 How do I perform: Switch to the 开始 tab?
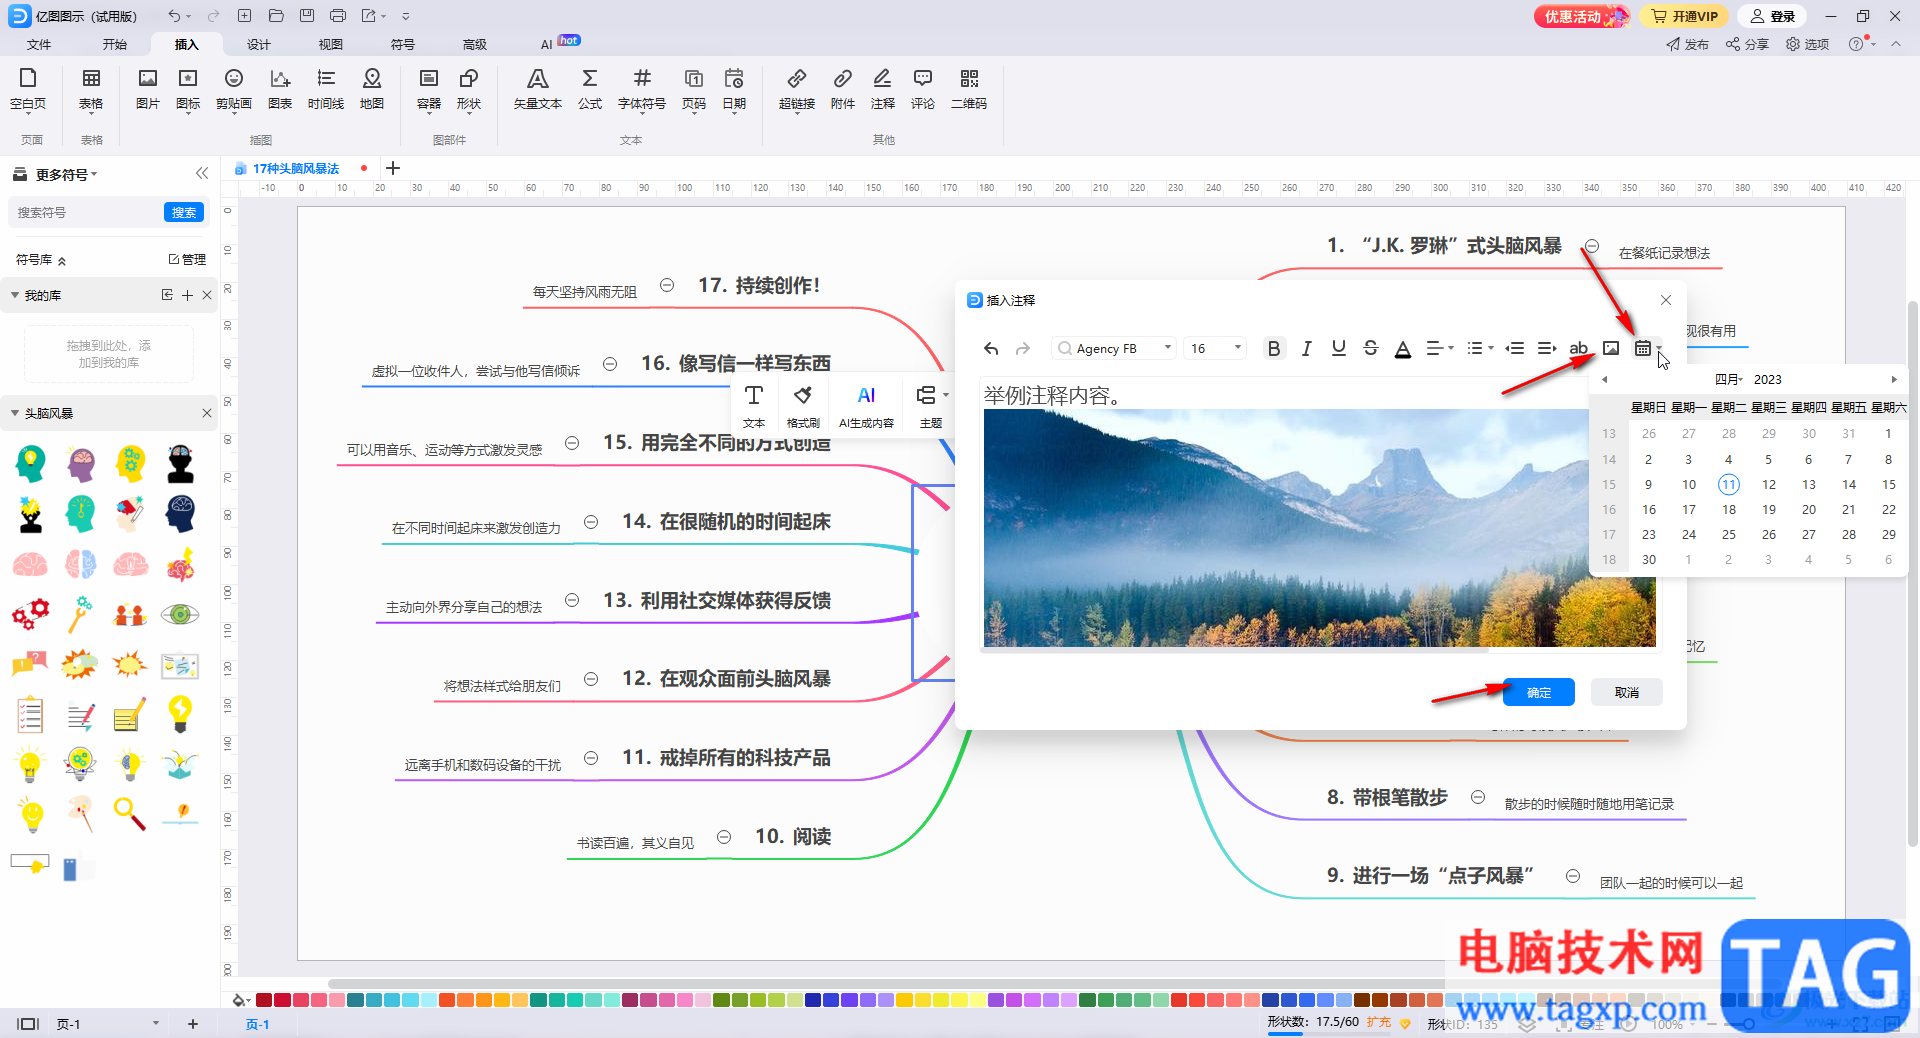(115, 44)
